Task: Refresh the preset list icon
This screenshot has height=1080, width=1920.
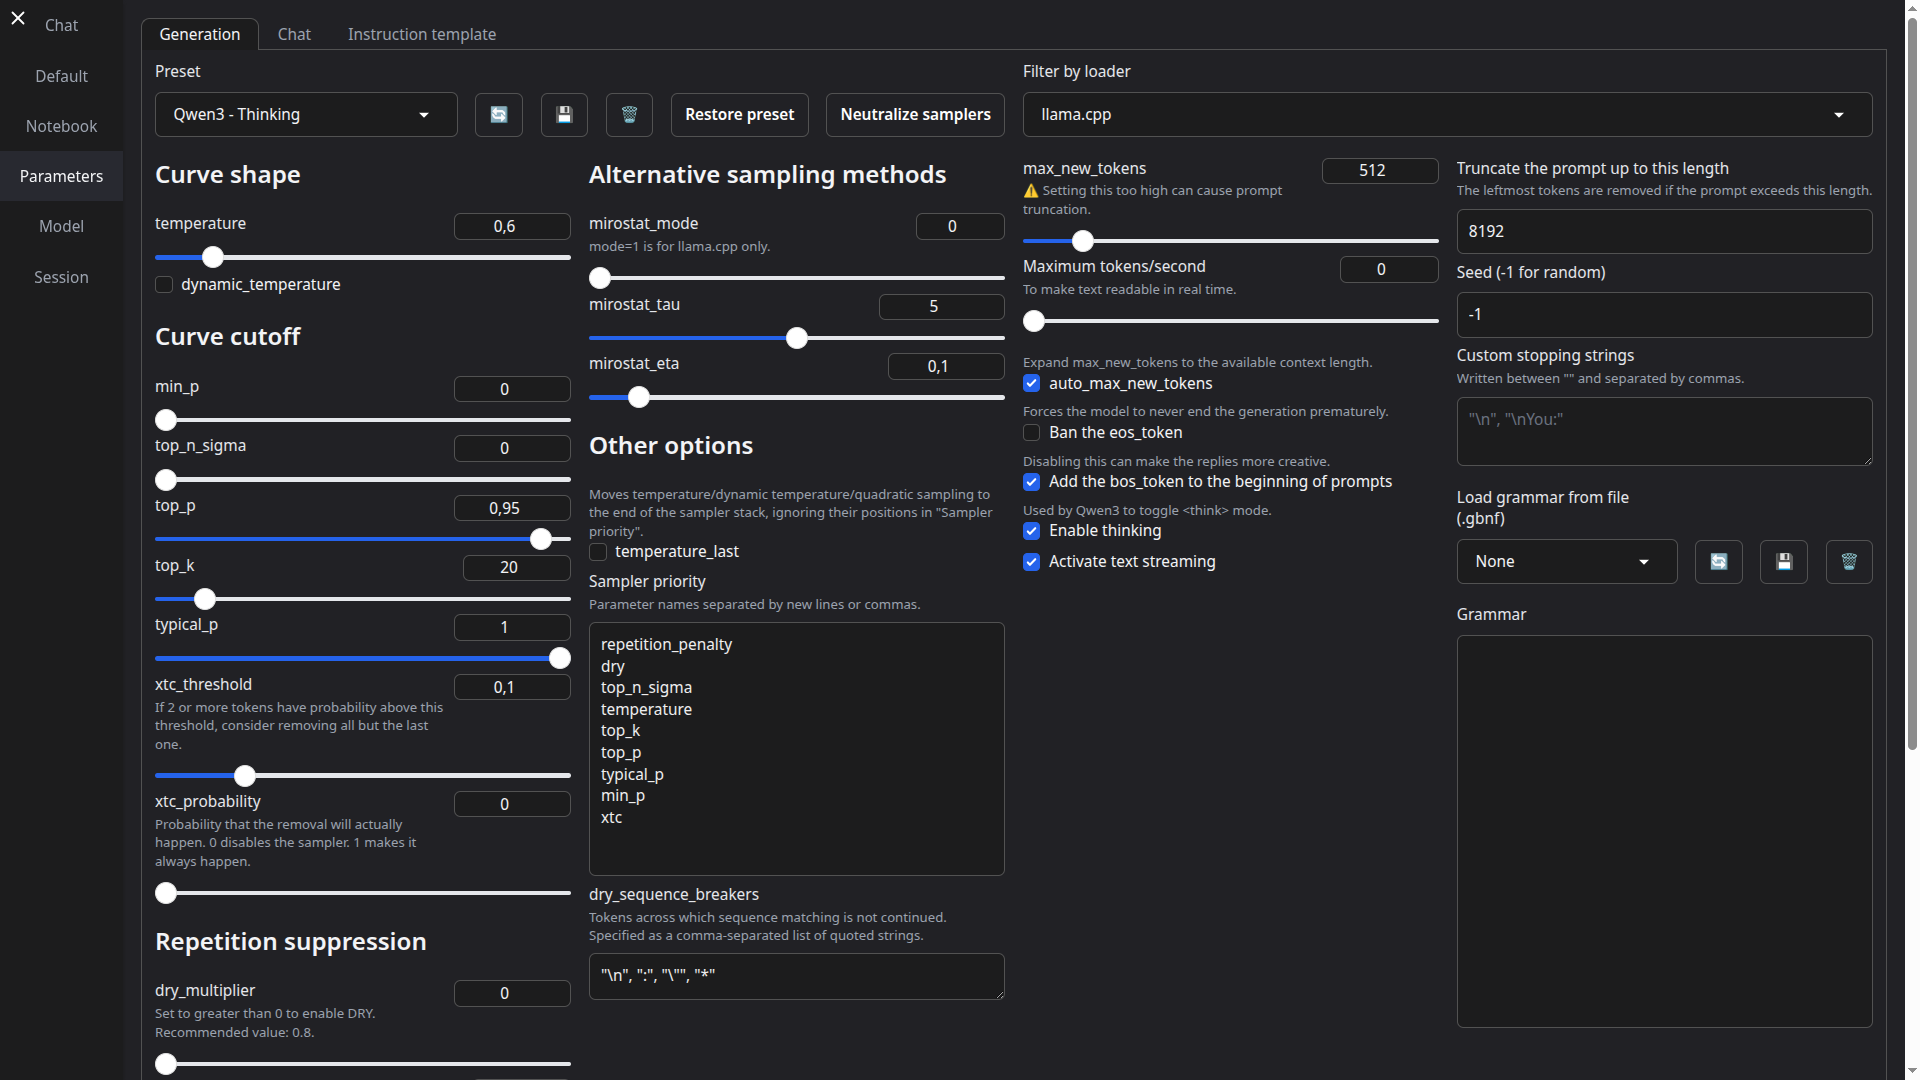Action: click(x=498, y=114)
